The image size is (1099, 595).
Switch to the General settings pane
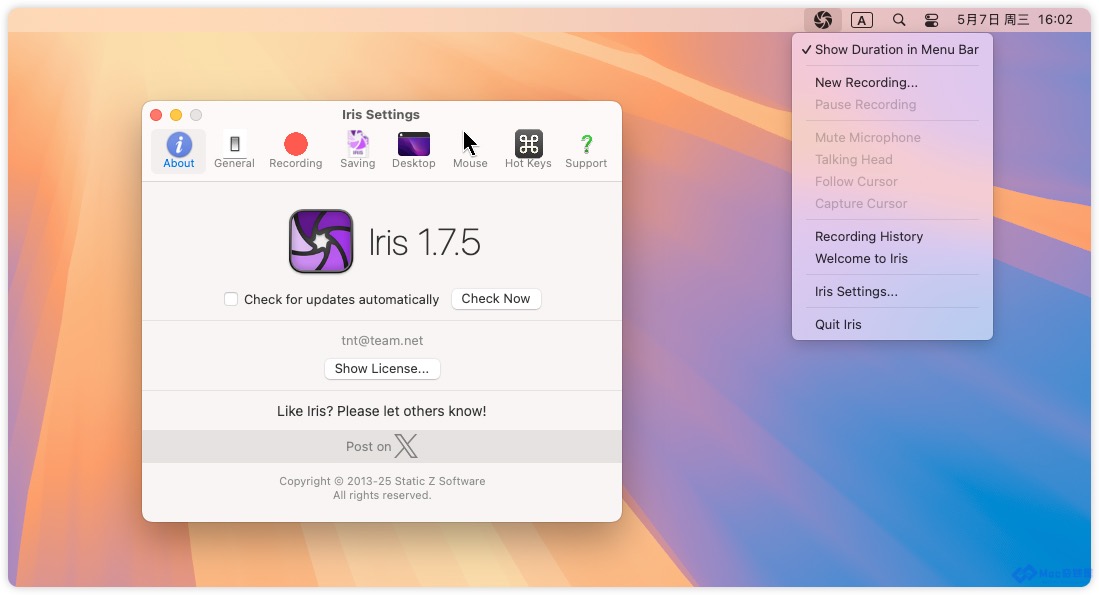234,151
